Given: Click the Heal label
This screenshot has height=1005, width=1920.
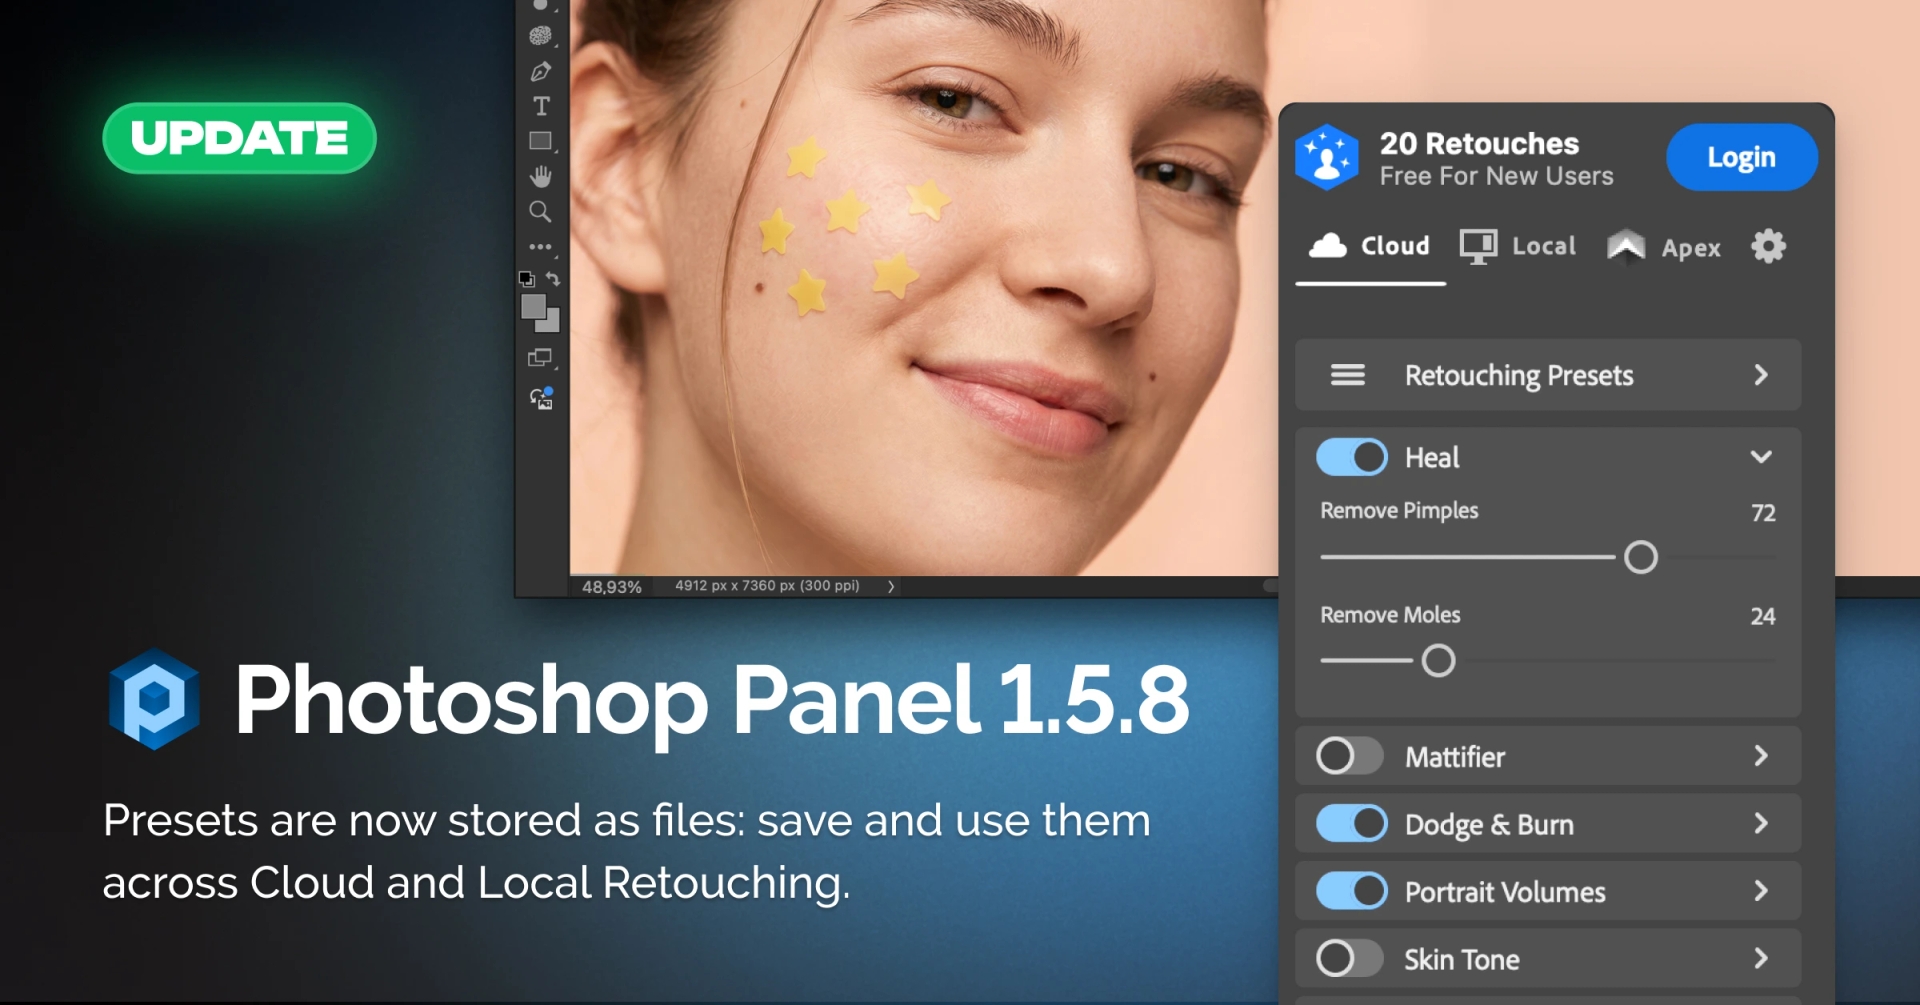Looking at the screenshot, I should [1432, 458].
